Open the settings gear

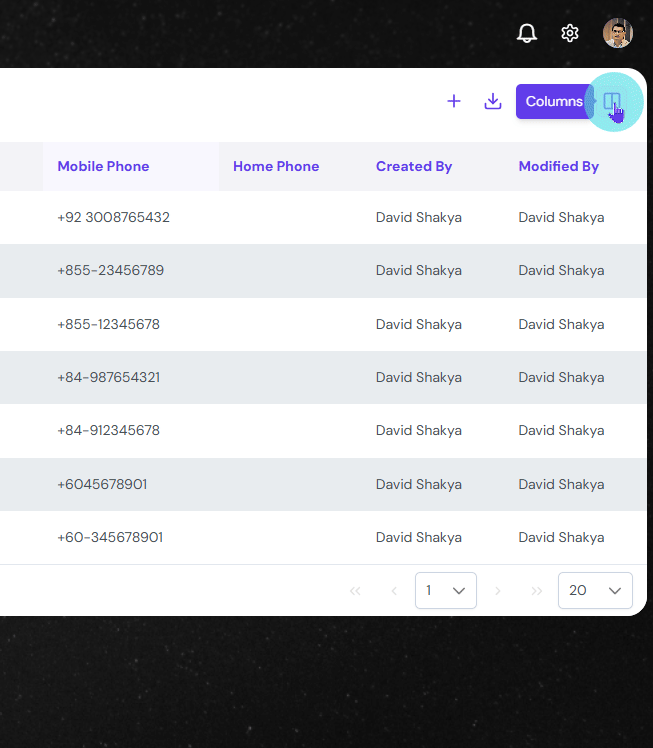pyautogui.click(x=570, y=33)
